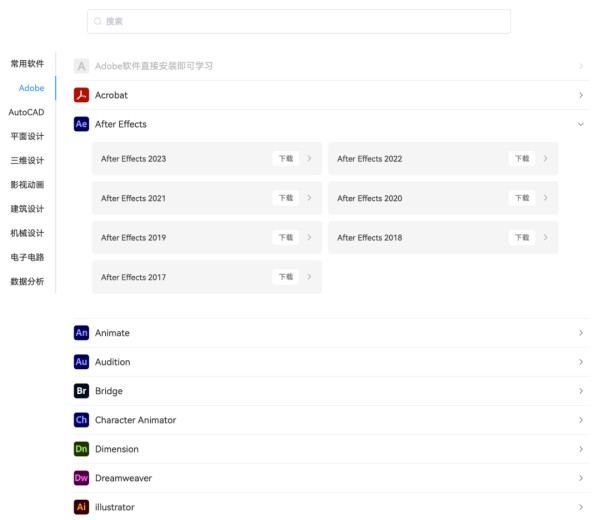600x520 pixels.
Task: Click the After Effects 2021 card title
Action: 134,198
